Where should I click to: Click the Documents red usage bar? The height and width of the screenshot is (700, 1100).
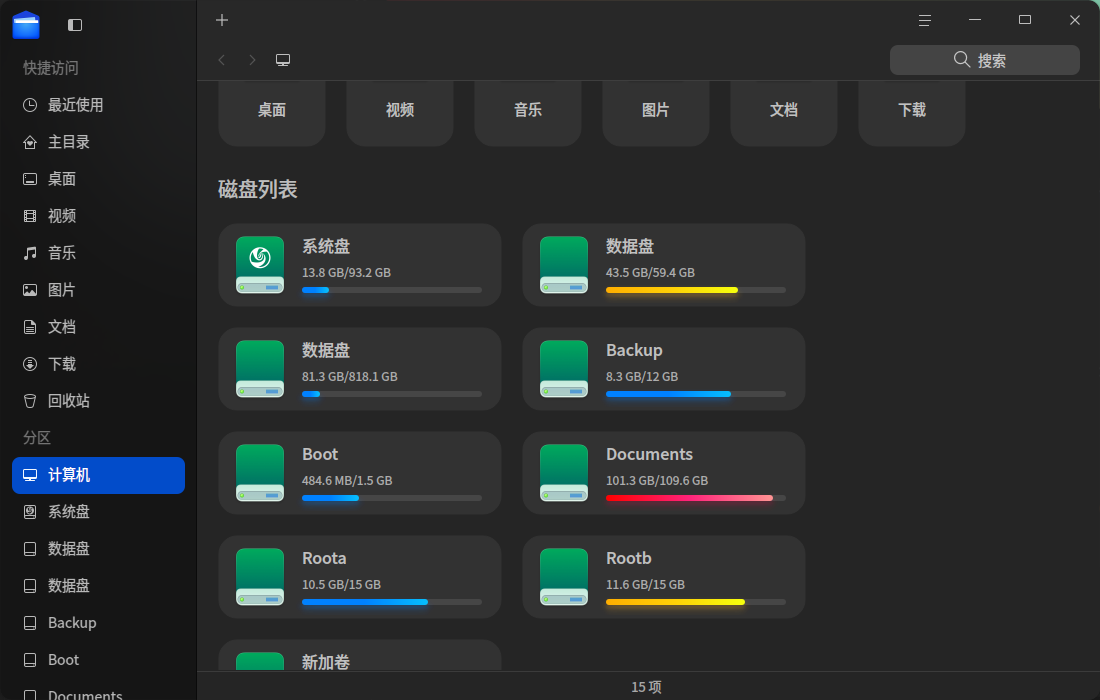pos(695,498)
